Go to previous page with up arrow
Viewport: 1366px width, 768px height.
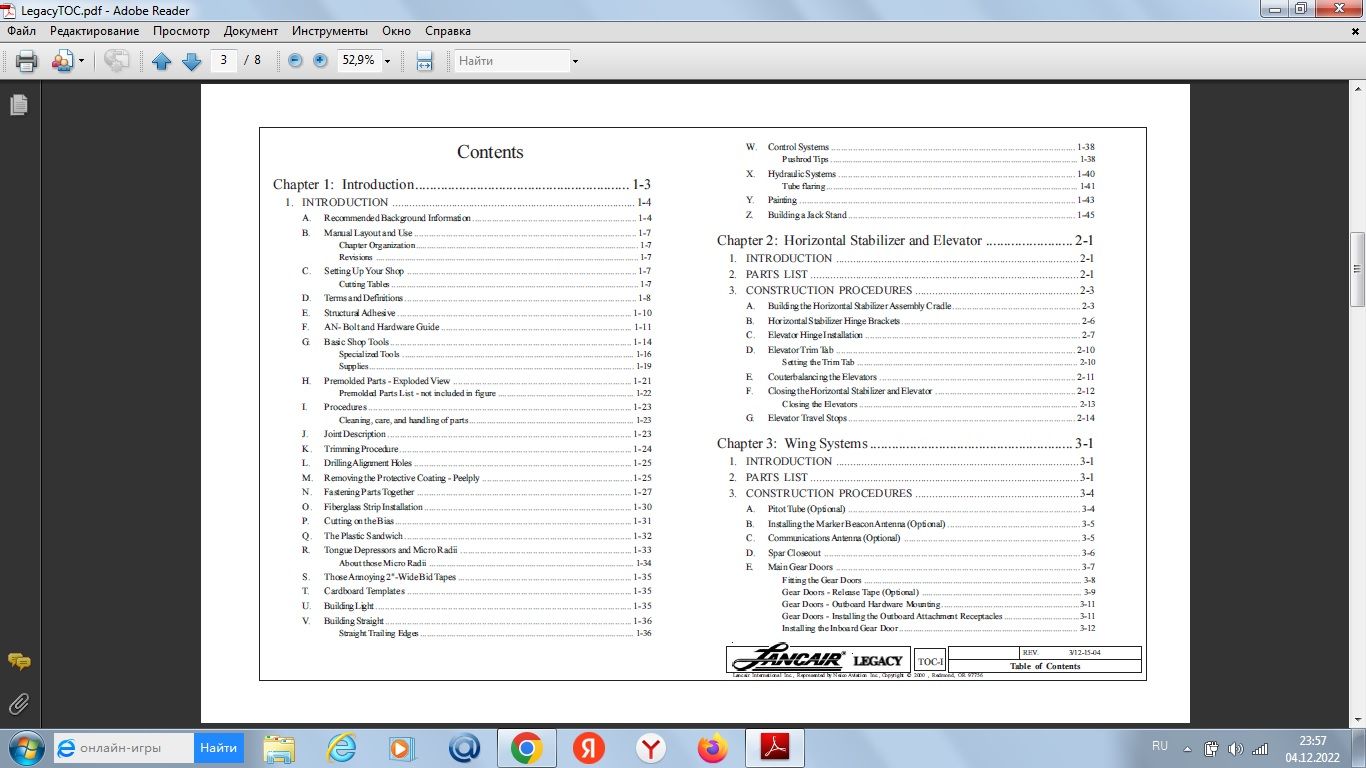point(162,61)
